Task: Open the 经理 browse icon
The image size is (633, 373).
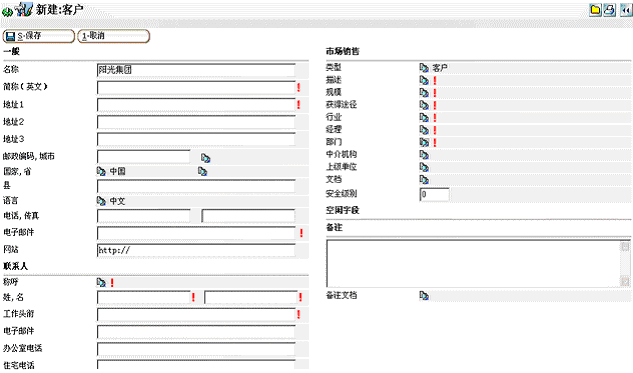Action: pos(424,130)
